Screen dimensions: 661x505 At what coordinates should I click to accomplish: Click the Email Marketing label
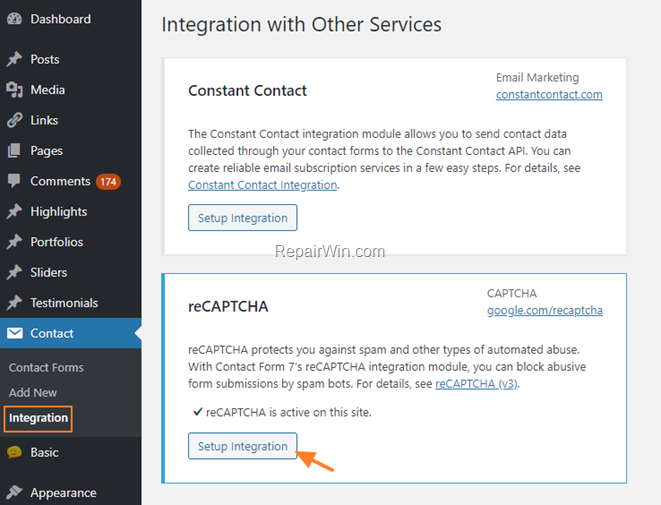[537, 78]
